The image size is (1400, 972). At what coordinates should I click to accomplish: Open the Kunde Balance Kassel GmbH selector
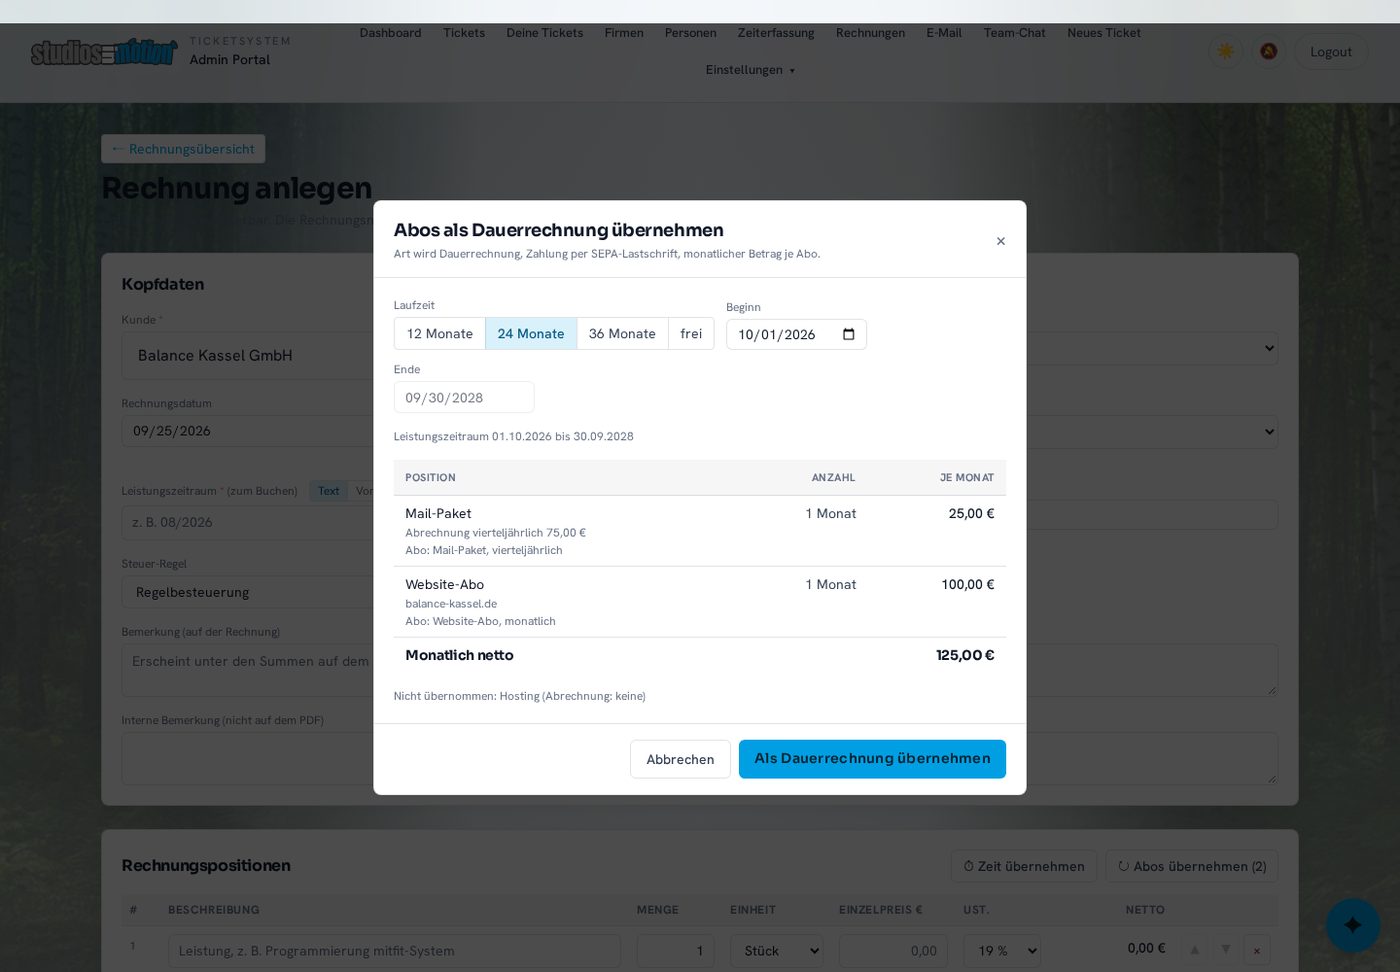[248, 356]
